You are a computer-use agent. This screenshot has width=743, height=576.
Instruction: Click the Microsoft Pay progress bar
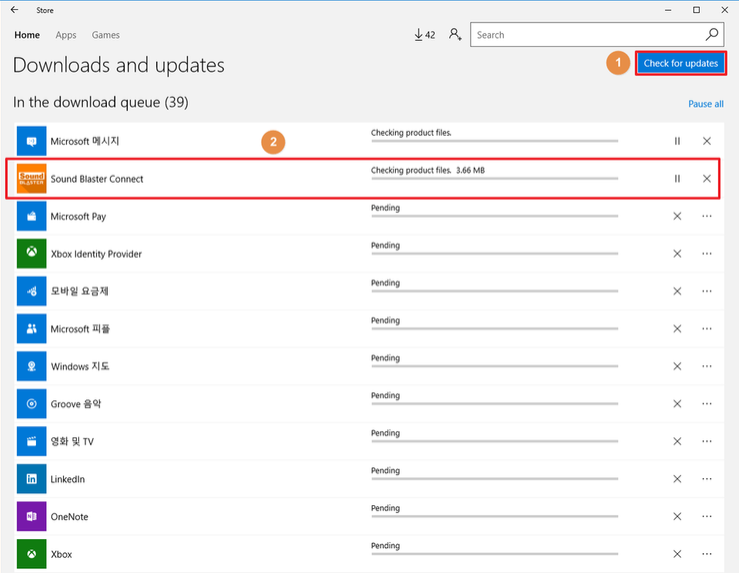coord(494,216)
